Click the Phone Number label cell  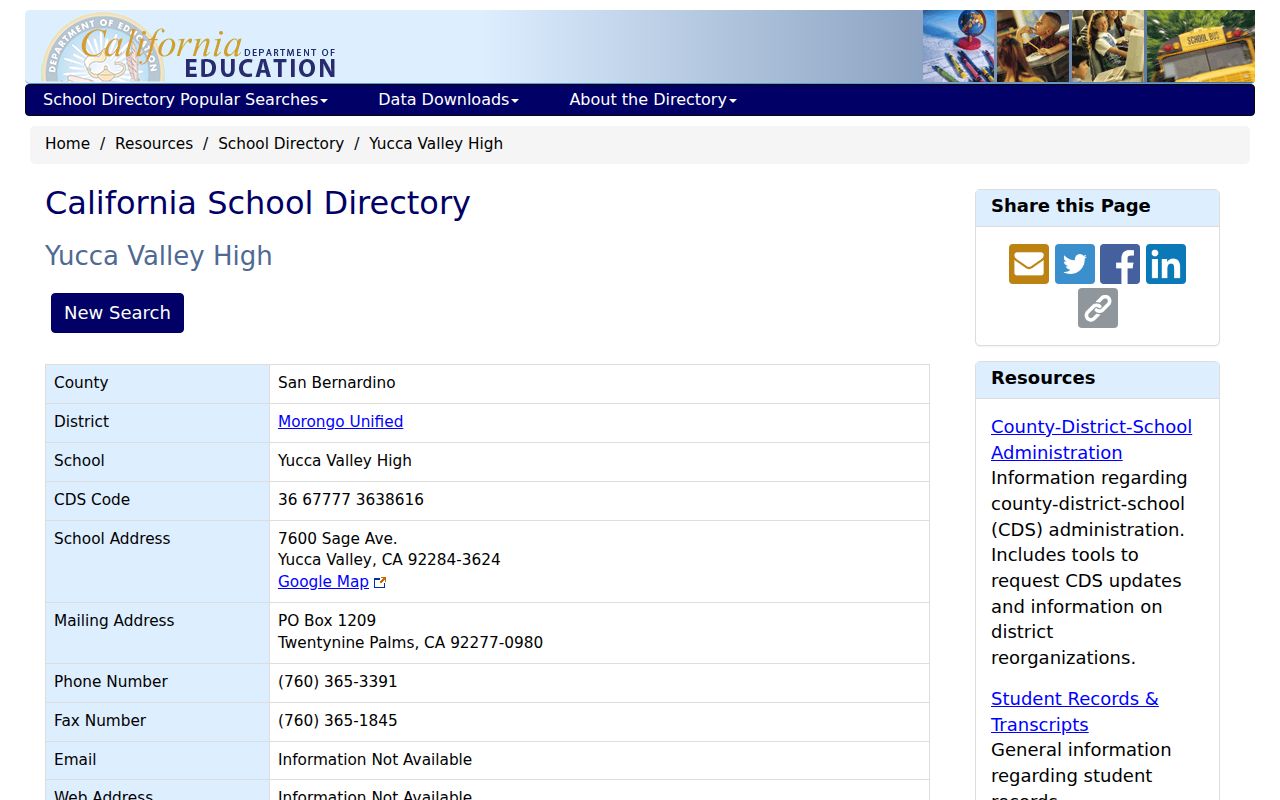coord(157,682)
